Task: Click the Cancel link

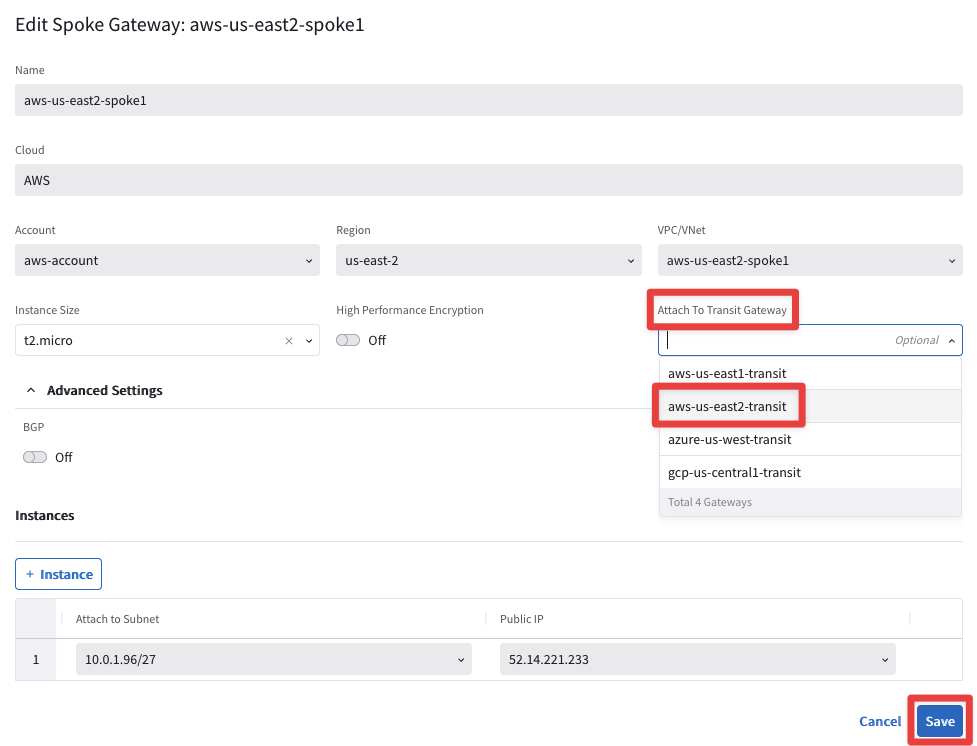Action: click(880, 721)
